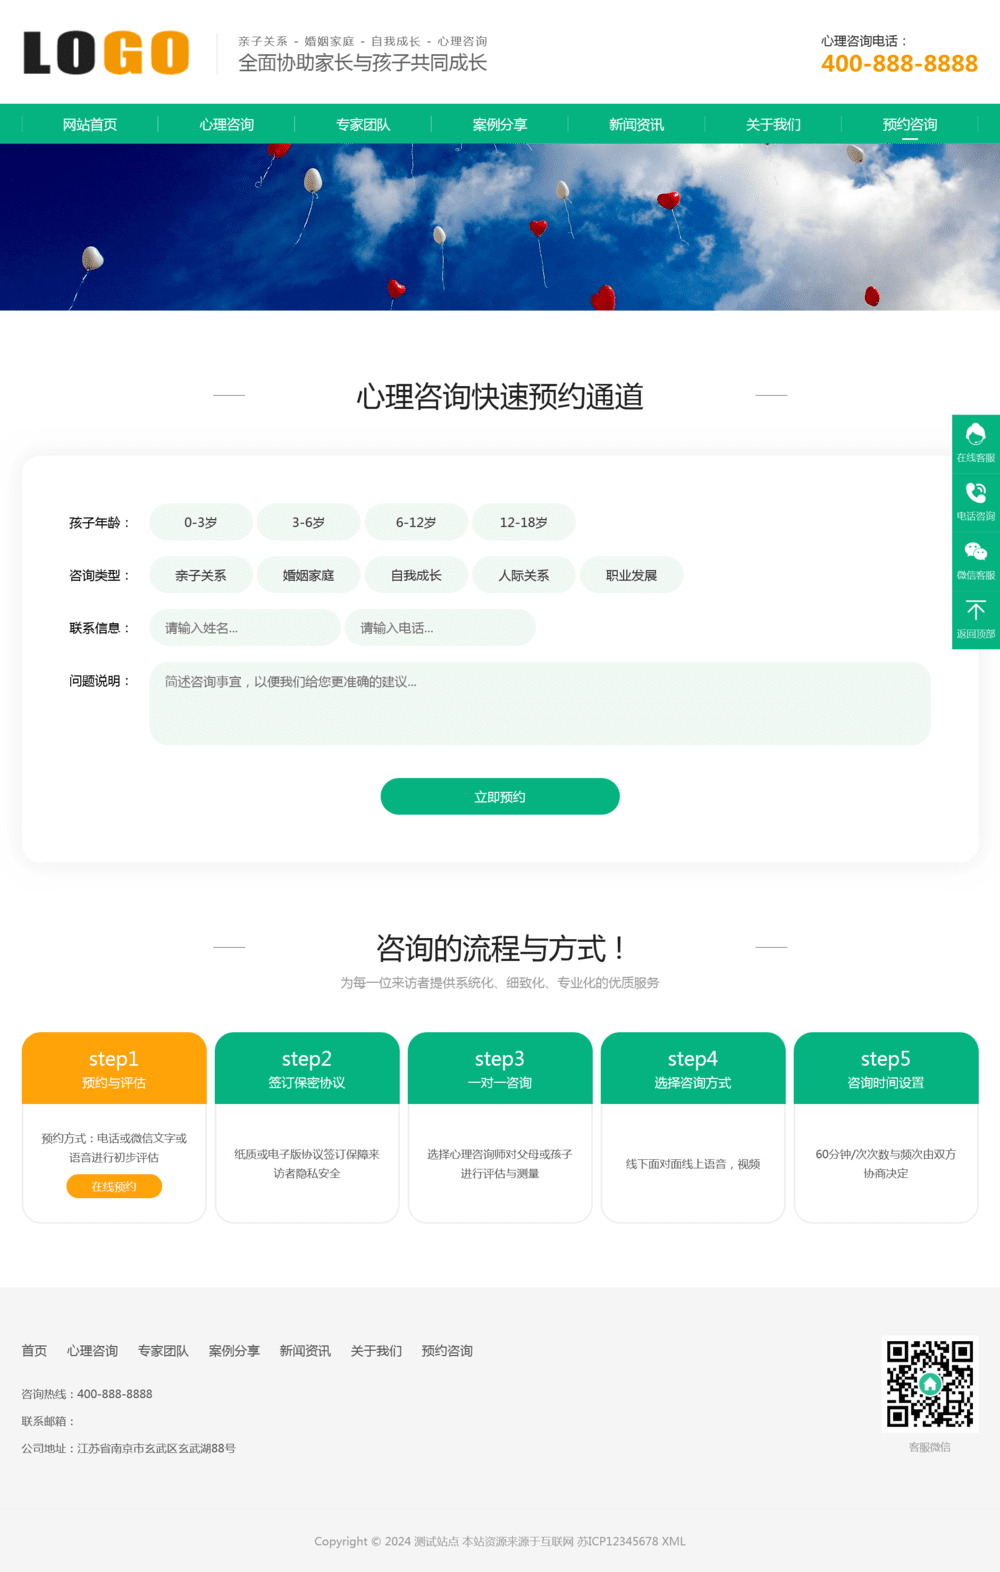Click the orange 在线预约 button

114,1186
